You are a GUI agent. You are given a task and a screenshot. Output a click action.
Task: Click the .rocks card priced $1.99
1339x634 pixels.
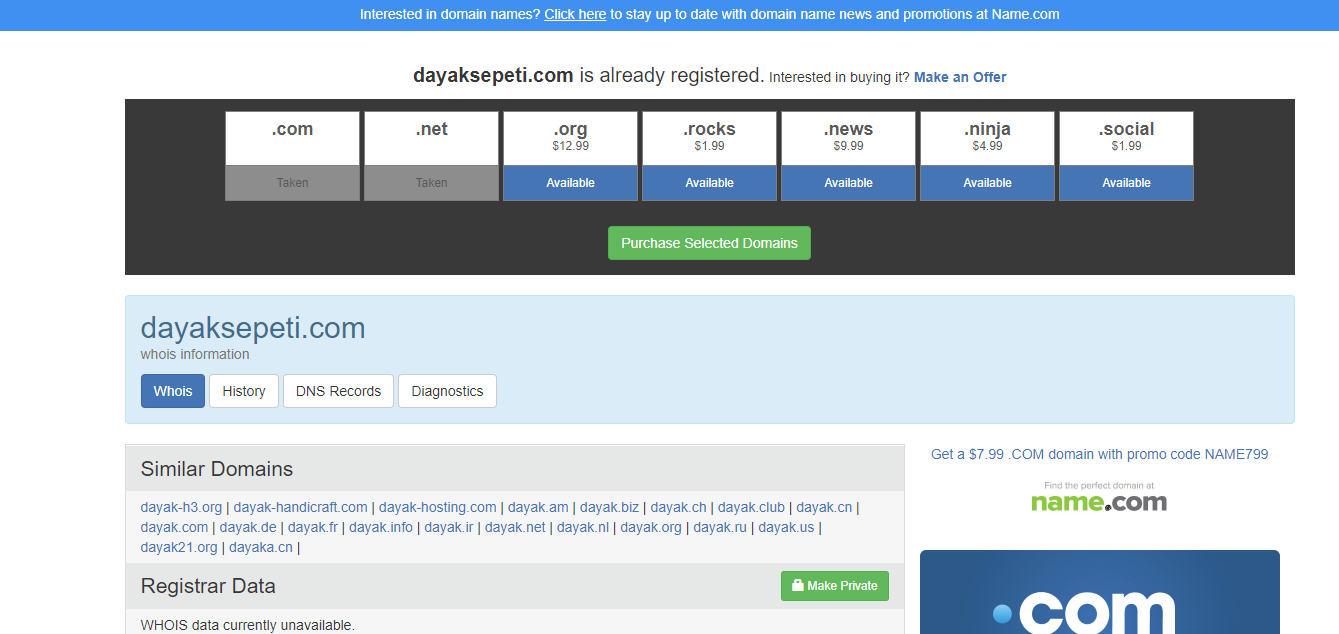709,139
